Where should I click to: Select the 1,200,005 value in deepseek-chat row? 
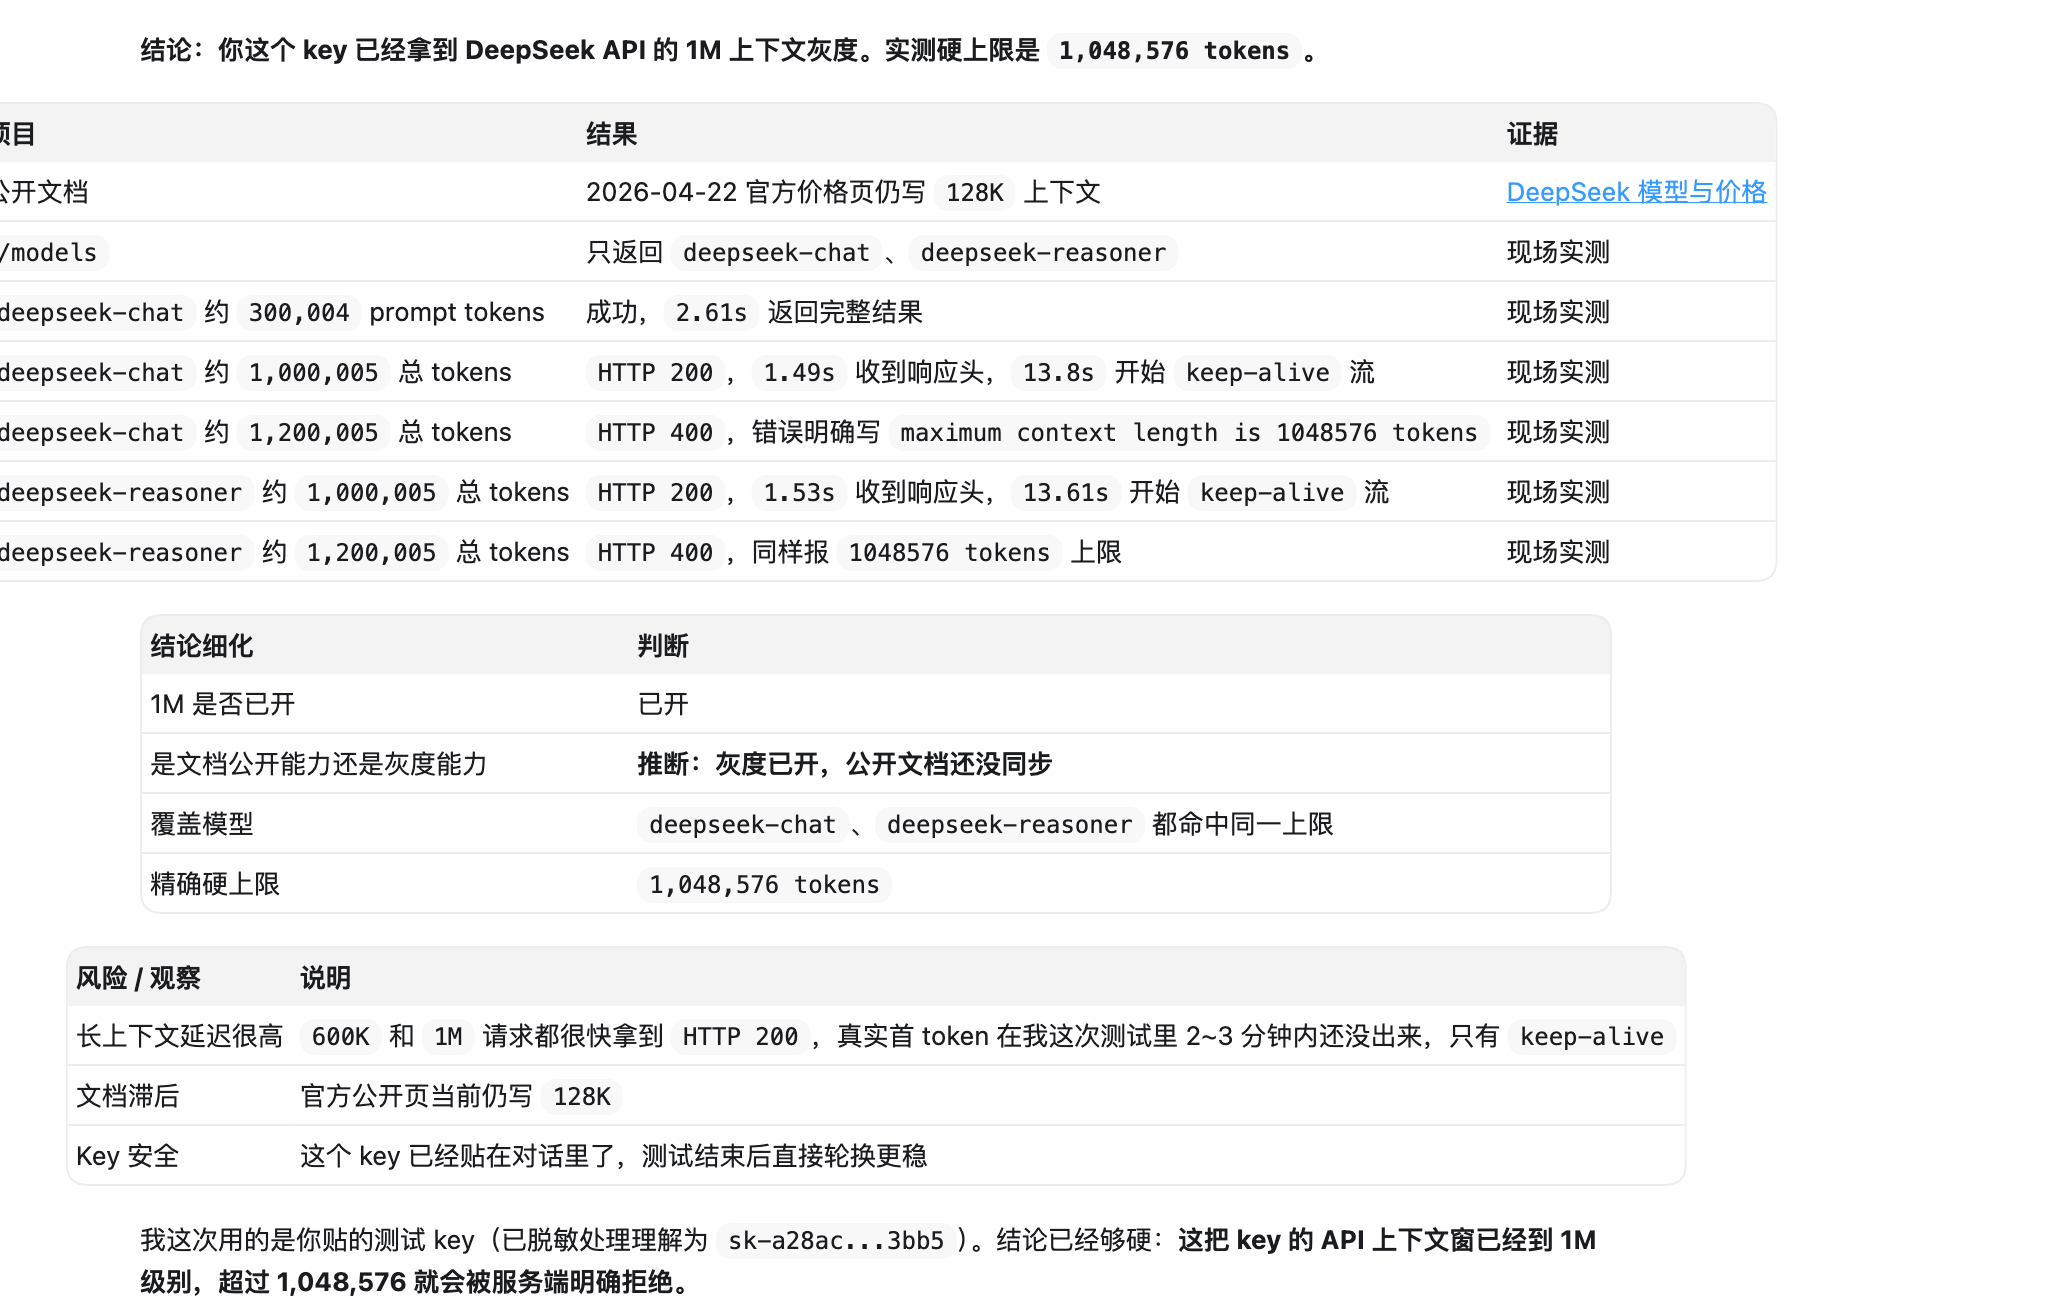pos(314,432)
